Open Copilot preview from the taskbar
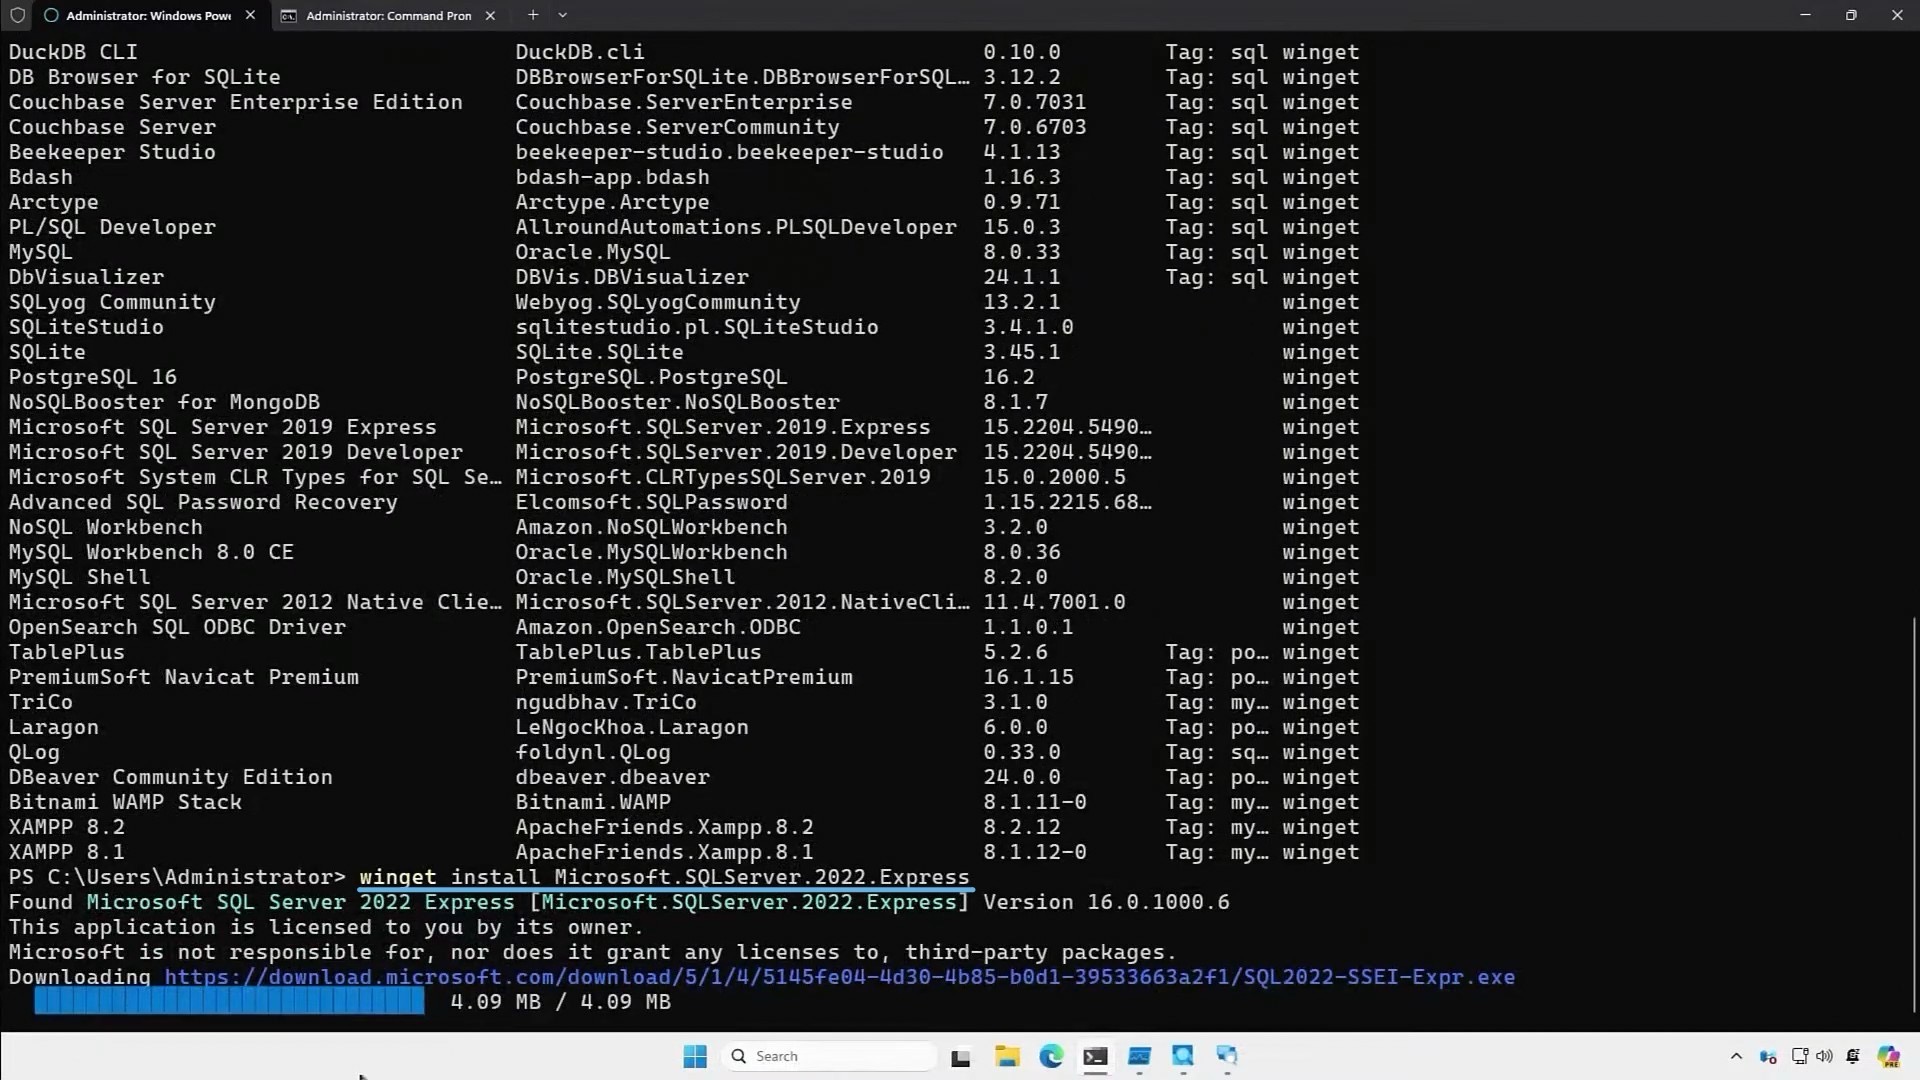 (x=1888, y=1056)
